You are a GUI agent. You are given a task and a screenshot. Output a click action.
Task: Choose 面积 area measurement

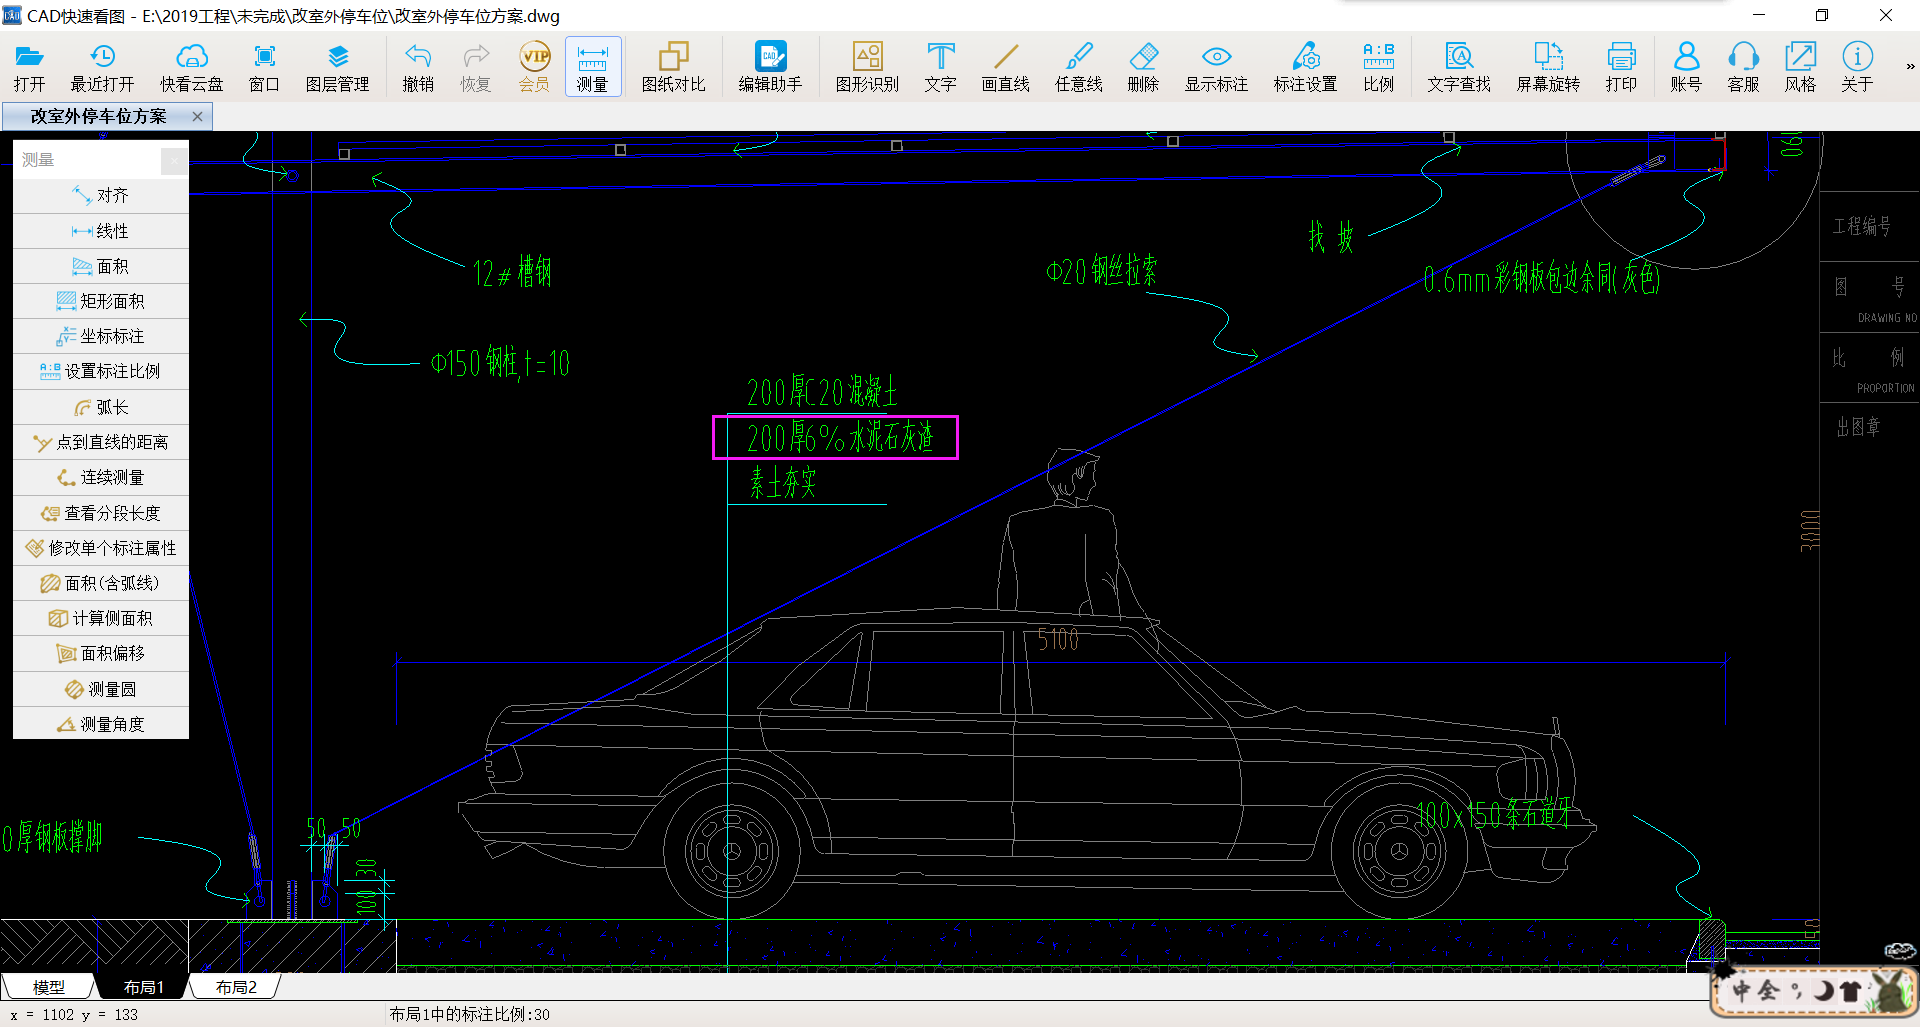point(101,266)
